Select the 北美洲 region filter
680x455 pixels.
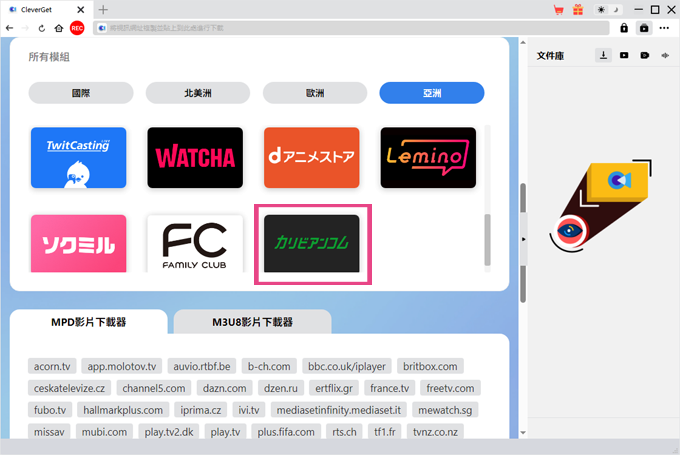pos(198,93)
